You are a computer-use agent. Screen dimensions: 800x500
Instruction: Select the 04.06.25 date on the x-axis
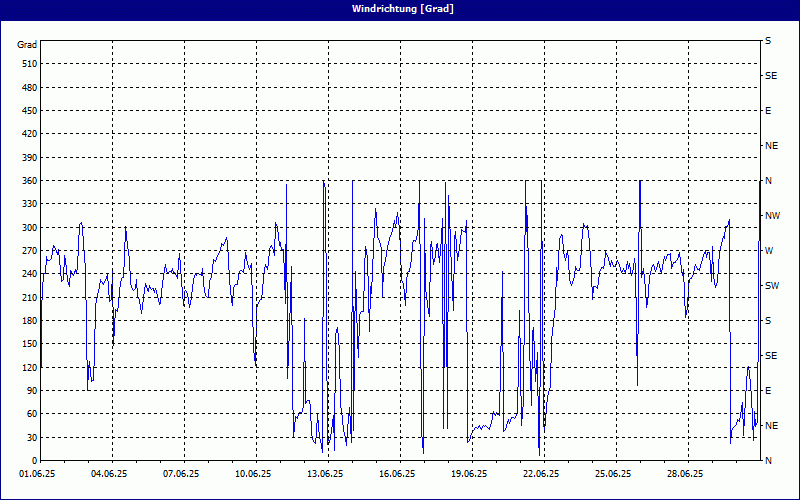112,475
